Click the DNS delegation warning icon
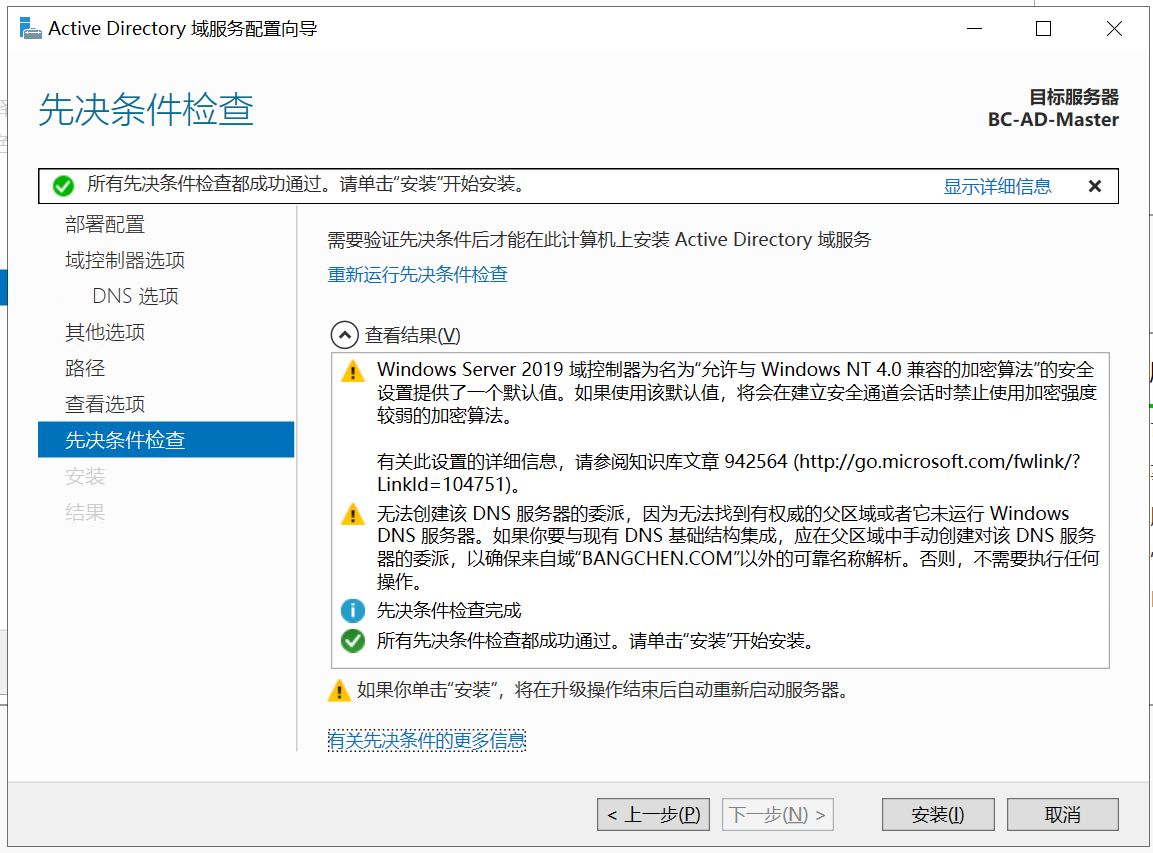1153x853 pixels. pos(352,515)
